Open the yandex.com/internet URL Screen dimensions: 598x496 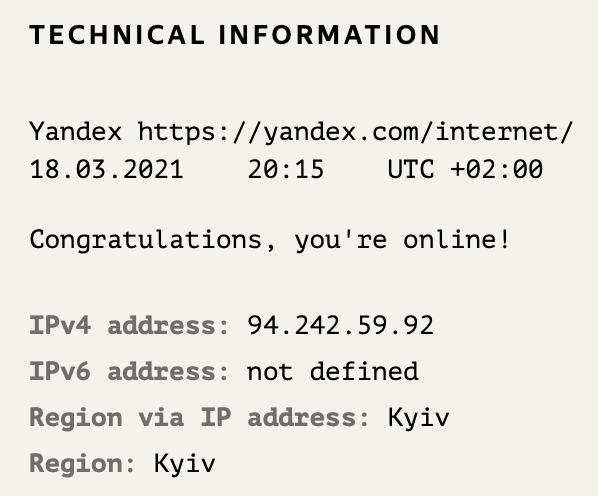coord(355,132)
